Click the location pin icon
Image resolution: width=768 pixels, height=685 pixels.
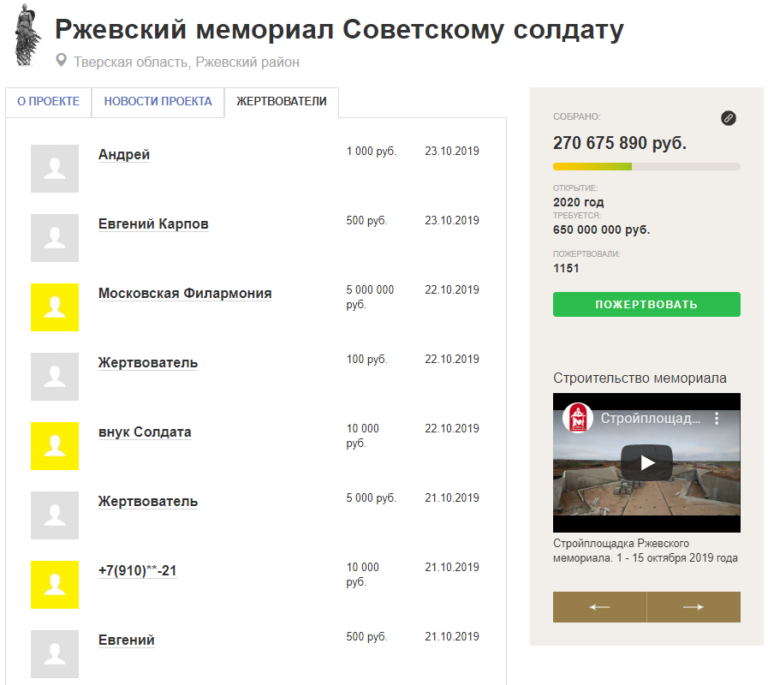(x=61, y=61)
